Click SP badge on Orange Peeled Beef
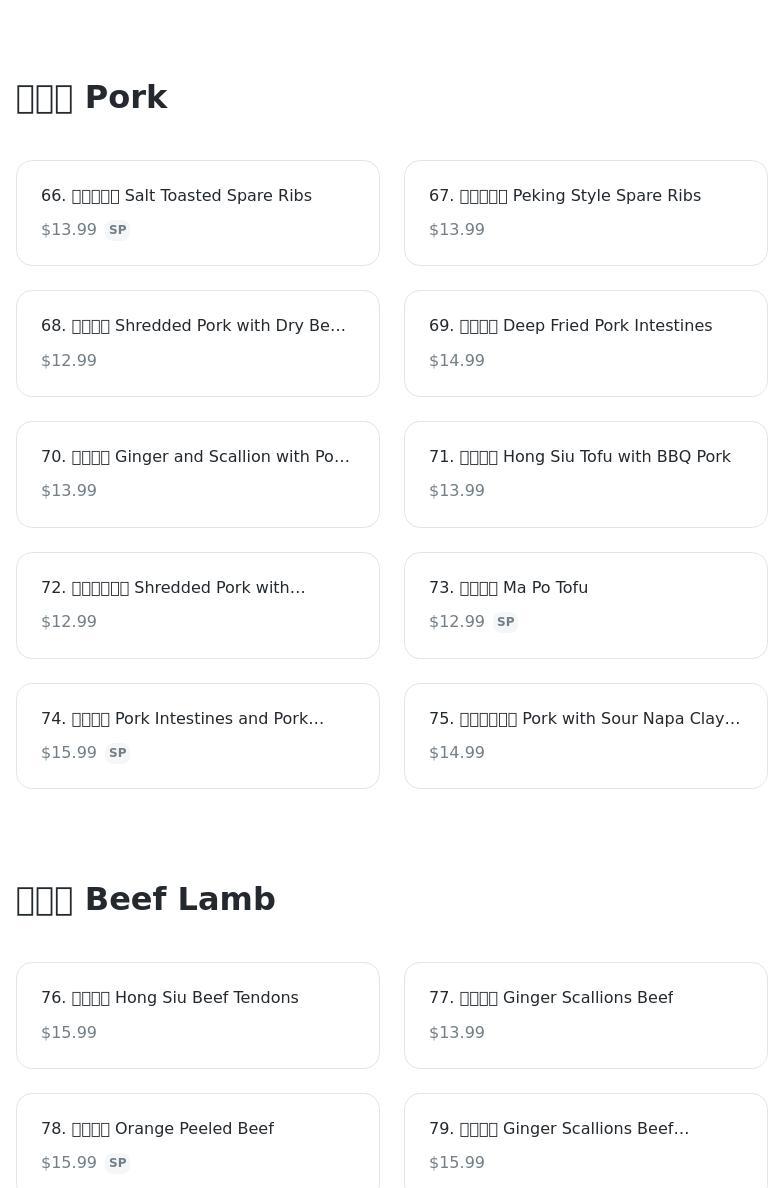Screen dimensions: 784x1188 [x=117, y=1163]
